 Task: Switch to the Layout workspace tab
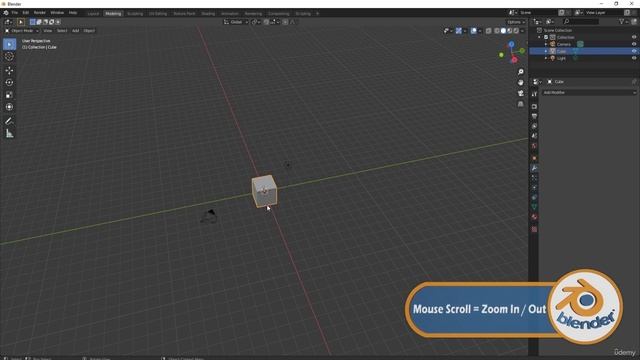[x=93, y=13]
